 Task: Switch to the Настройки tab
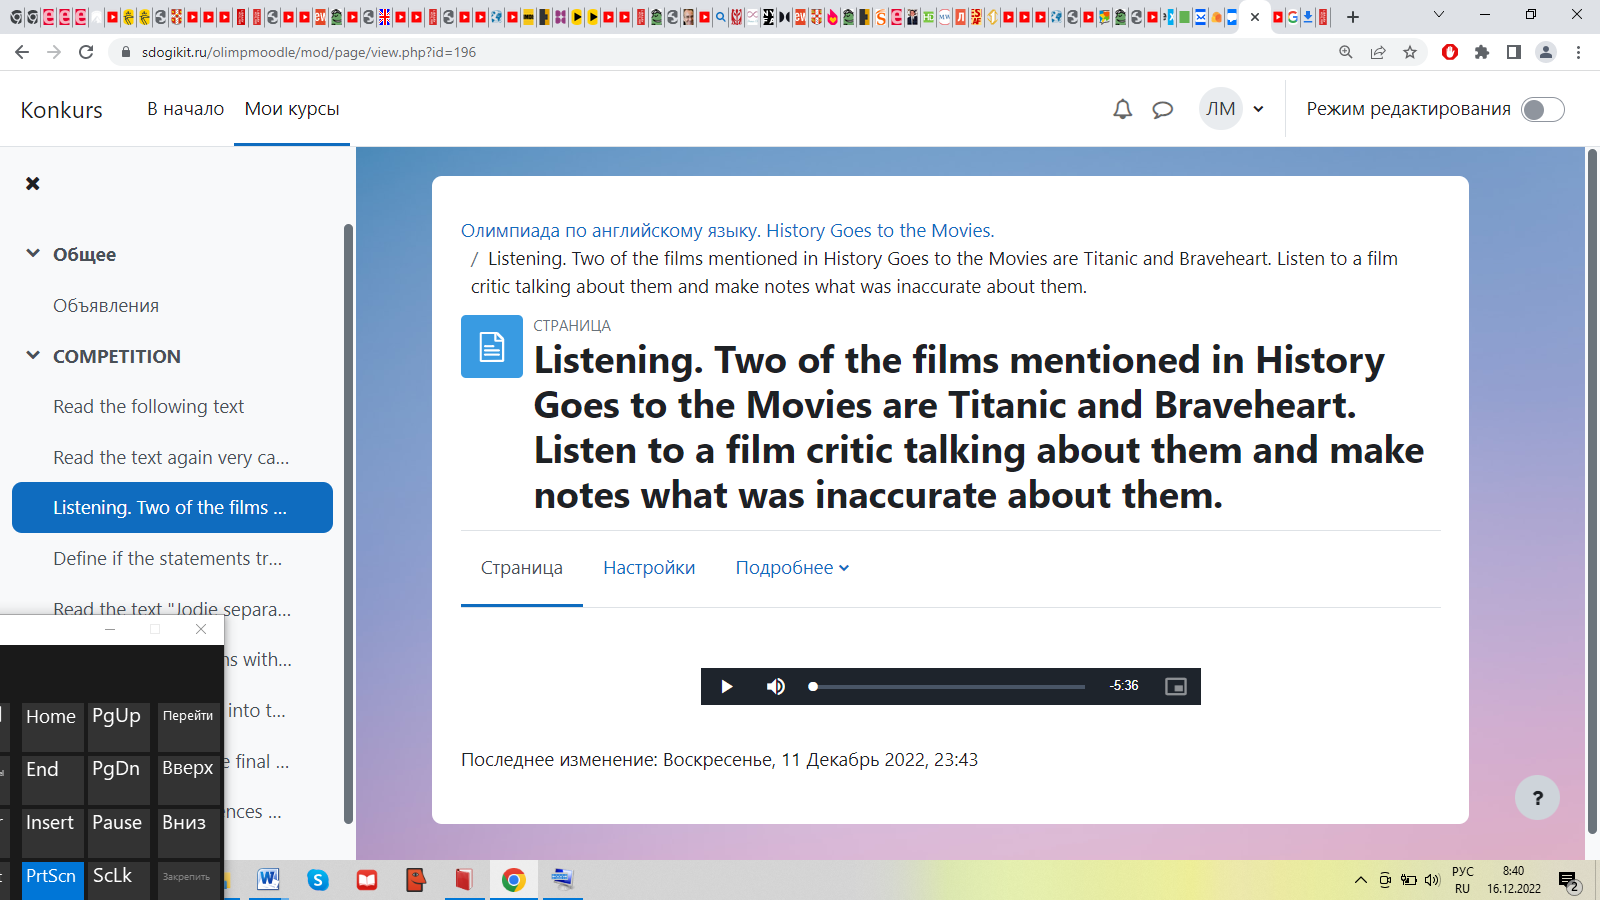tap(649, 568)
